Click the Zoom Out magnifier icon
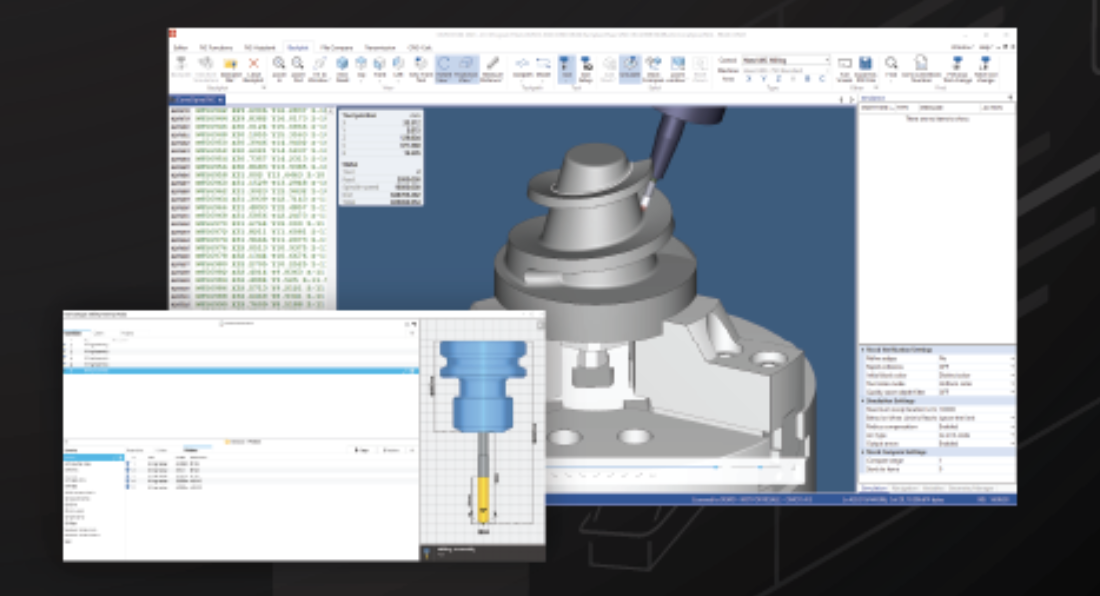 coord(297,69)
